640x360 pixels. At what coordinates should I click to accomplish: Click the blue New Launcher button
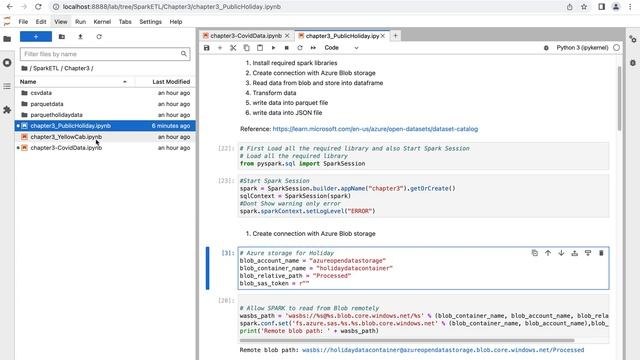point(36,37)
